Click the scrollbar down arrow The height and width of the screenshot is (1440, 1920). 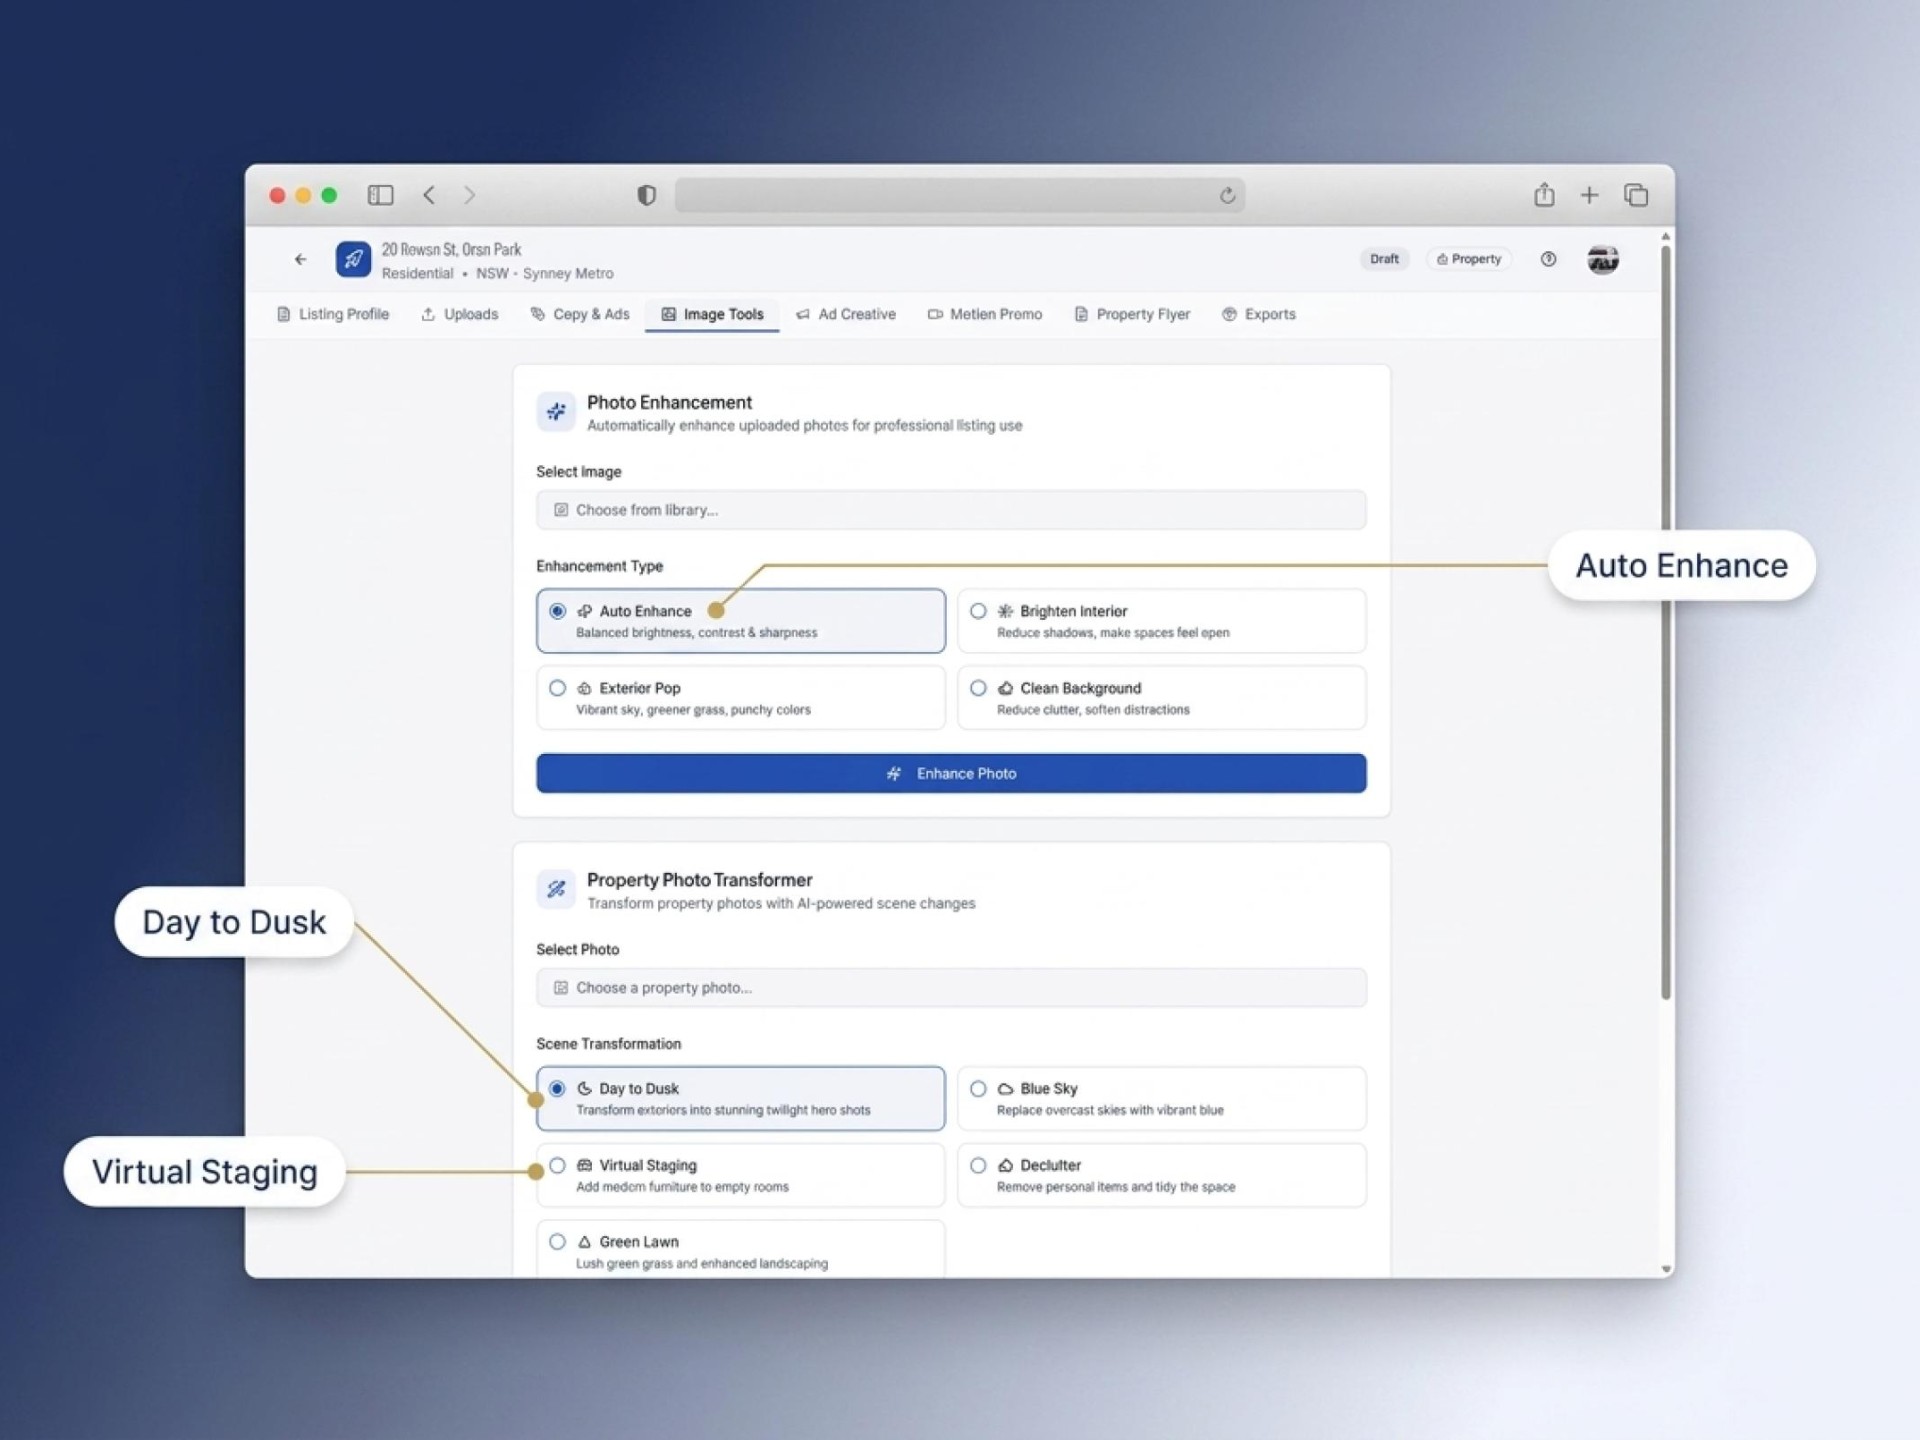[1665, 1269]
